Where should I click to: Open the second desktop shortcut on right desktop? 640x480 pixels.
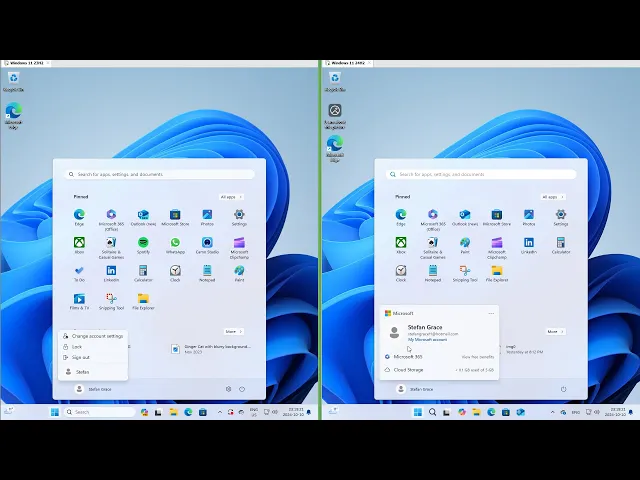pos(335,116)
